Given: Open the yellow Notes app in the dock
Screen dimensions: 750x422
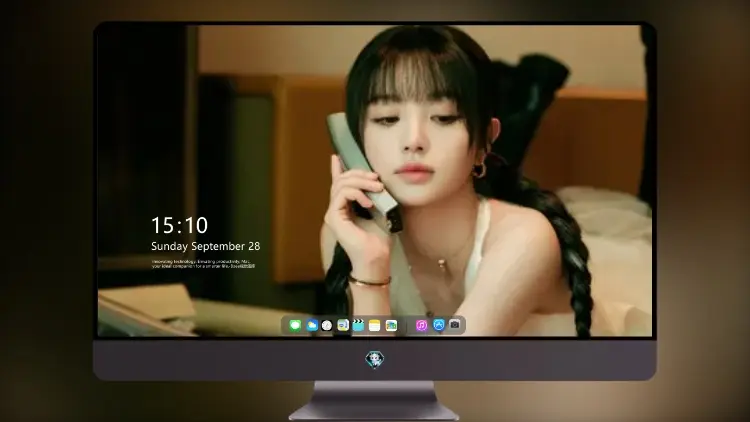Looking at the screenshot, I should pos(375,325).
